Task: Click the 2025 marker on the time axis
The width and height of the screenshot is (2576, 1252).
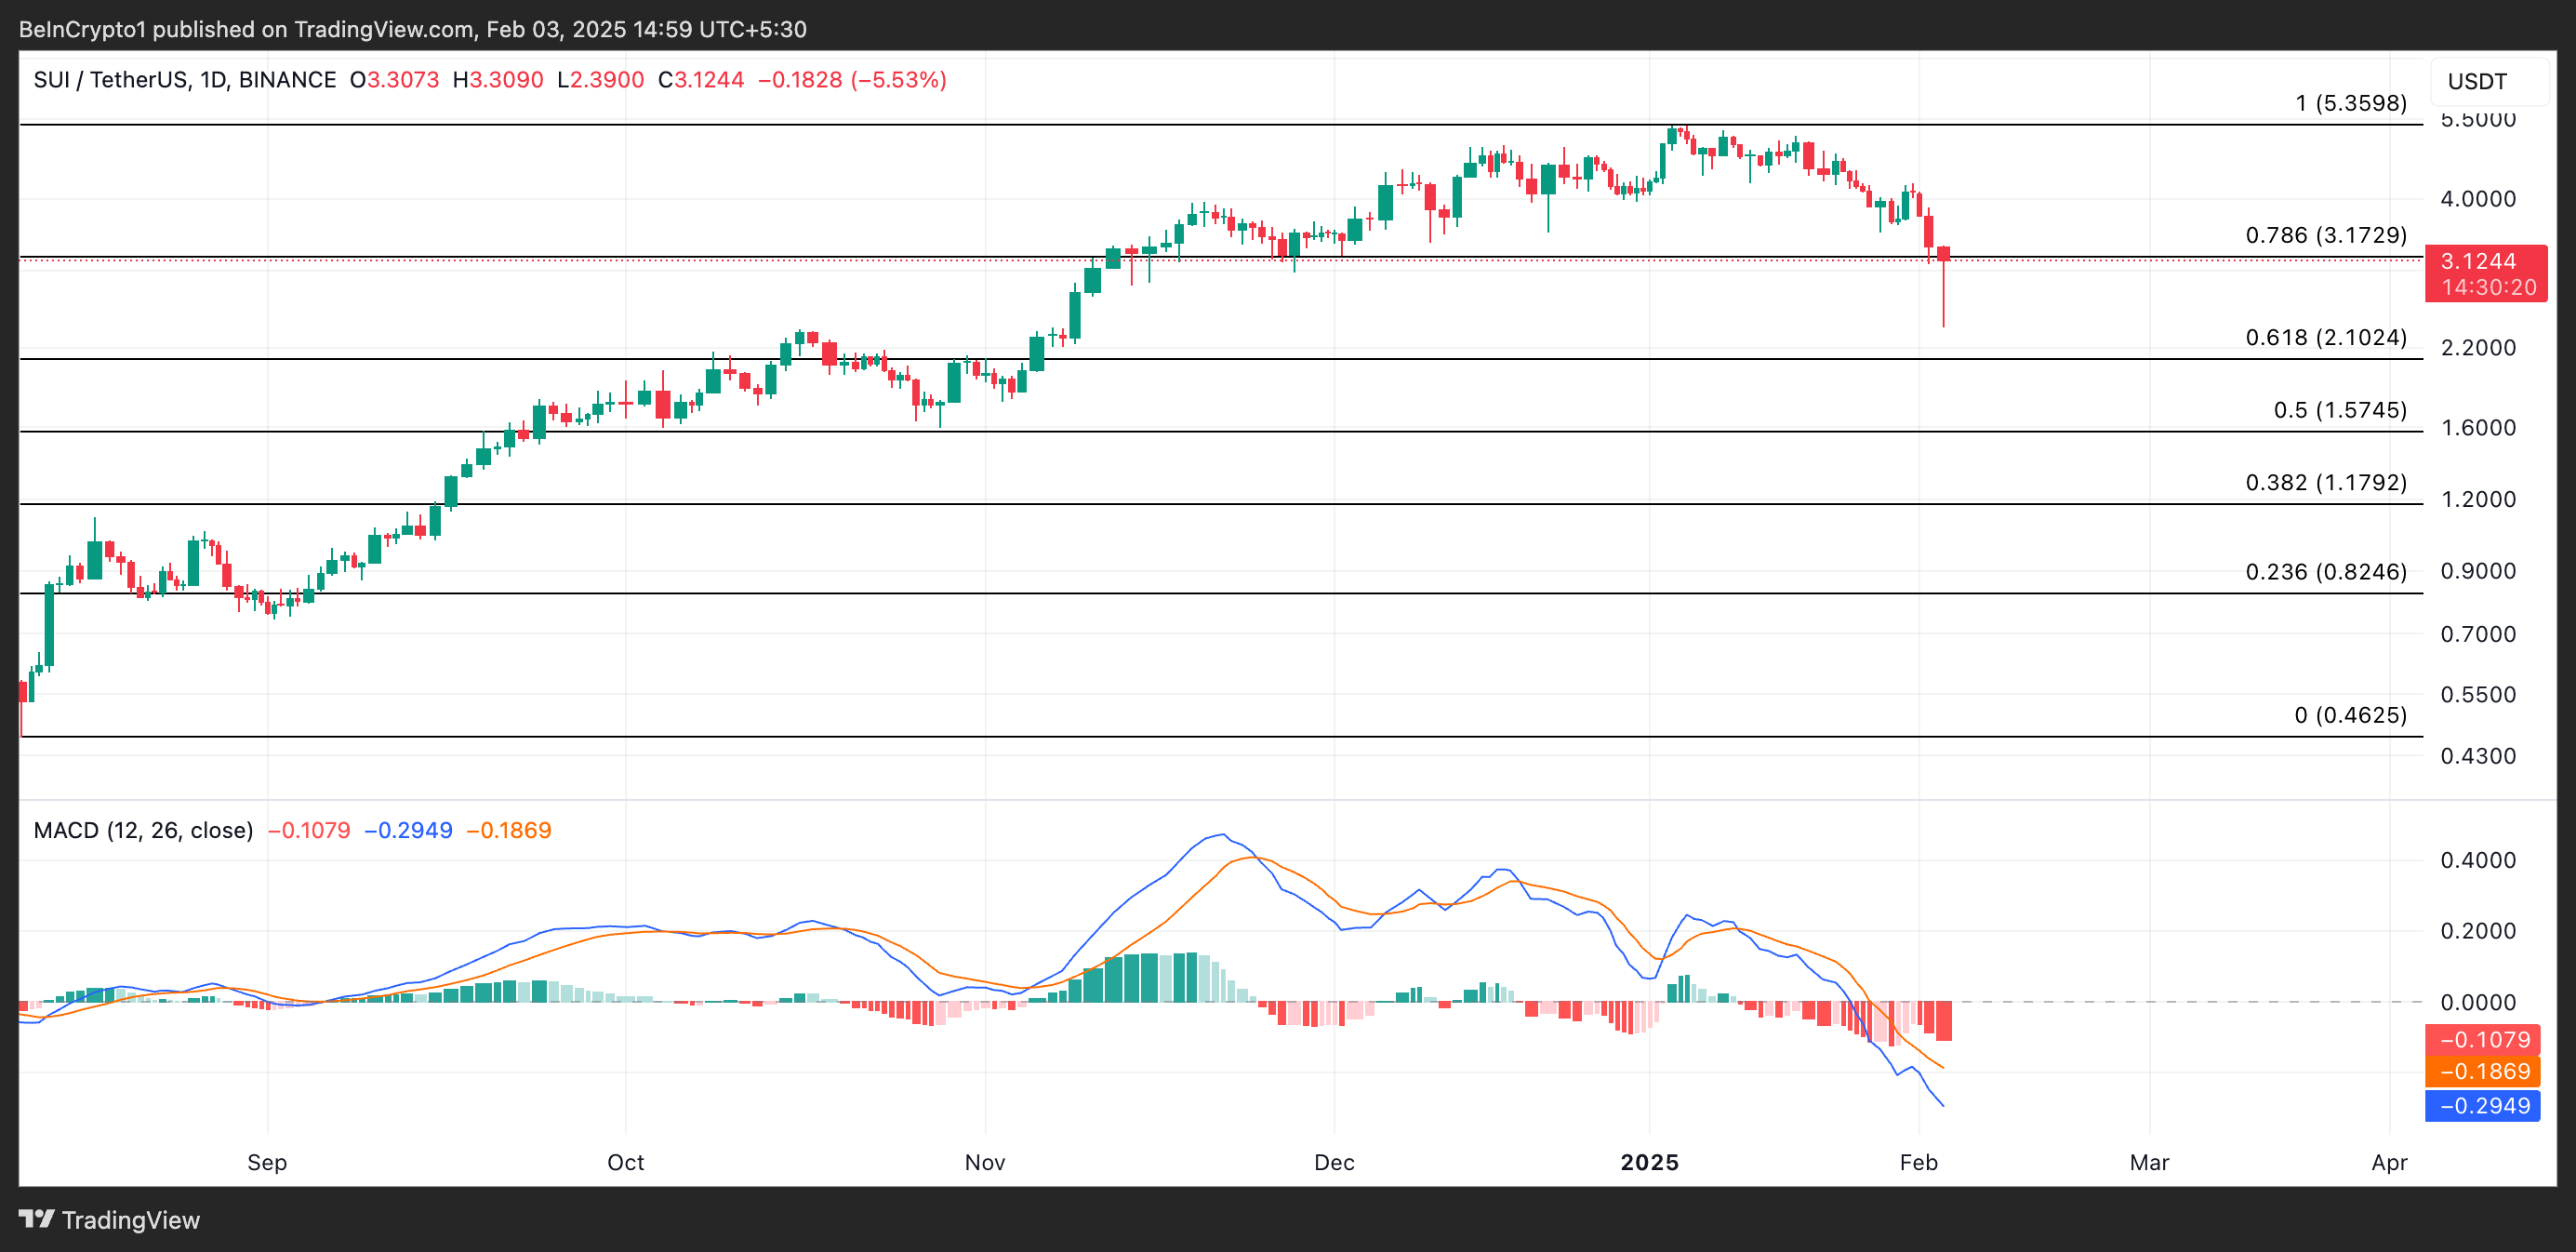Action: [x=1649, y=1162]
